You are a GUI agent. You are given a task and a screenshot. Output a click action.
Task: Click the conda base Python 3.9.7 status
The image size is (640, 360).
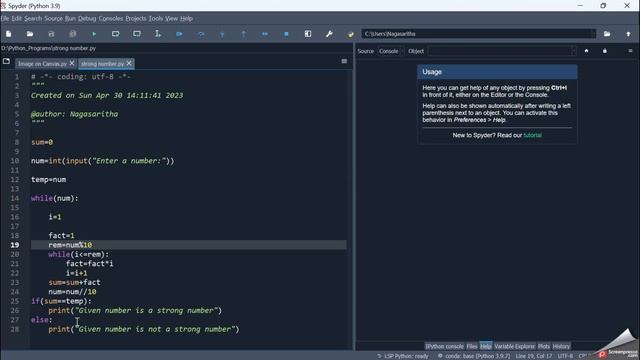pos(474,356)
